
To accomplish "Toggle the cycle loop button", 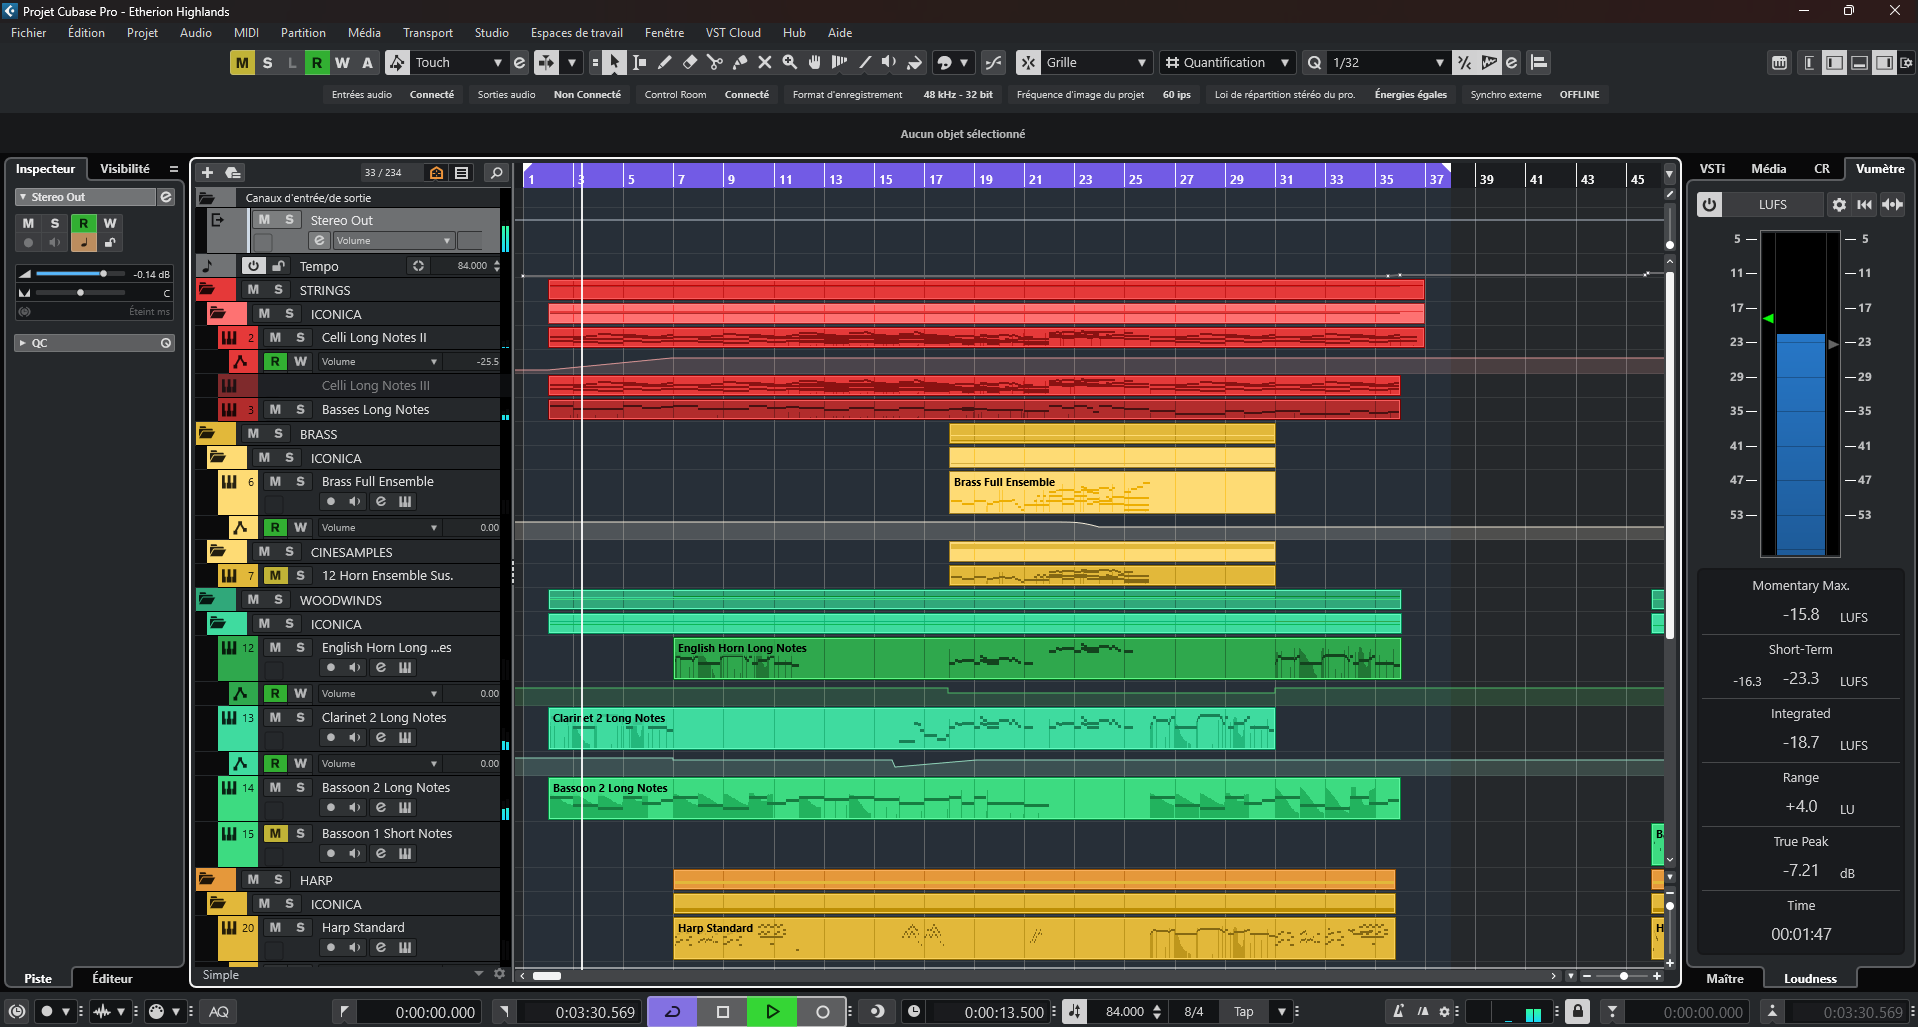I will click(x=673, y=1012).
